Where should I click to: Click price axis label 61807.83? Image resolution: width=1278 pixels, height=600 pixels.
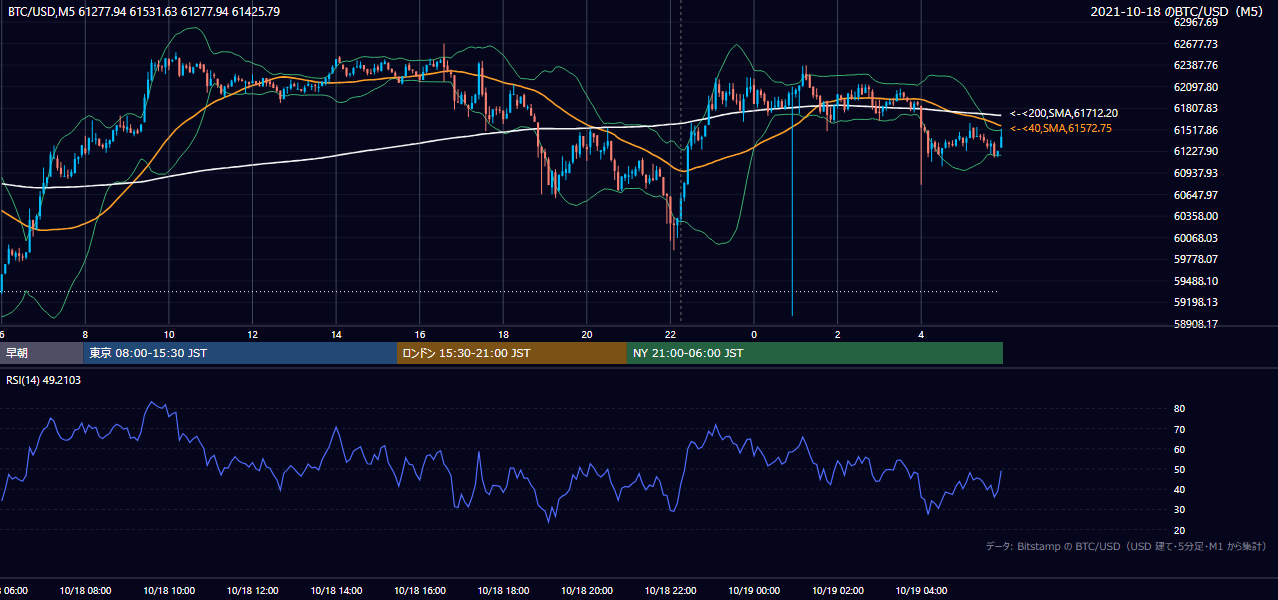1196,108
